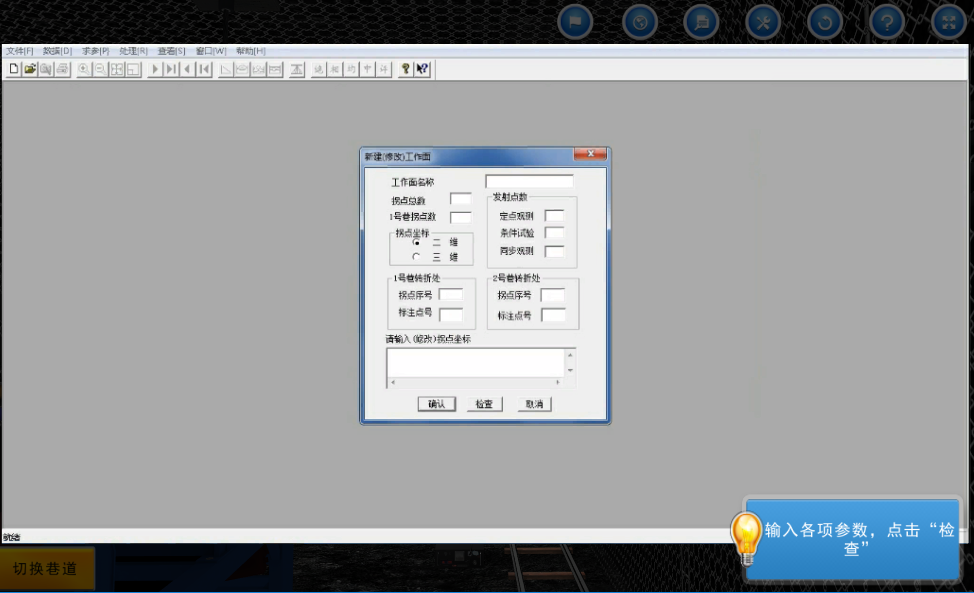The height and width of the screenshot is (593, 974).
Task: Click the coordinate box's down scroll arrow
Action: [x=570, y=370]
